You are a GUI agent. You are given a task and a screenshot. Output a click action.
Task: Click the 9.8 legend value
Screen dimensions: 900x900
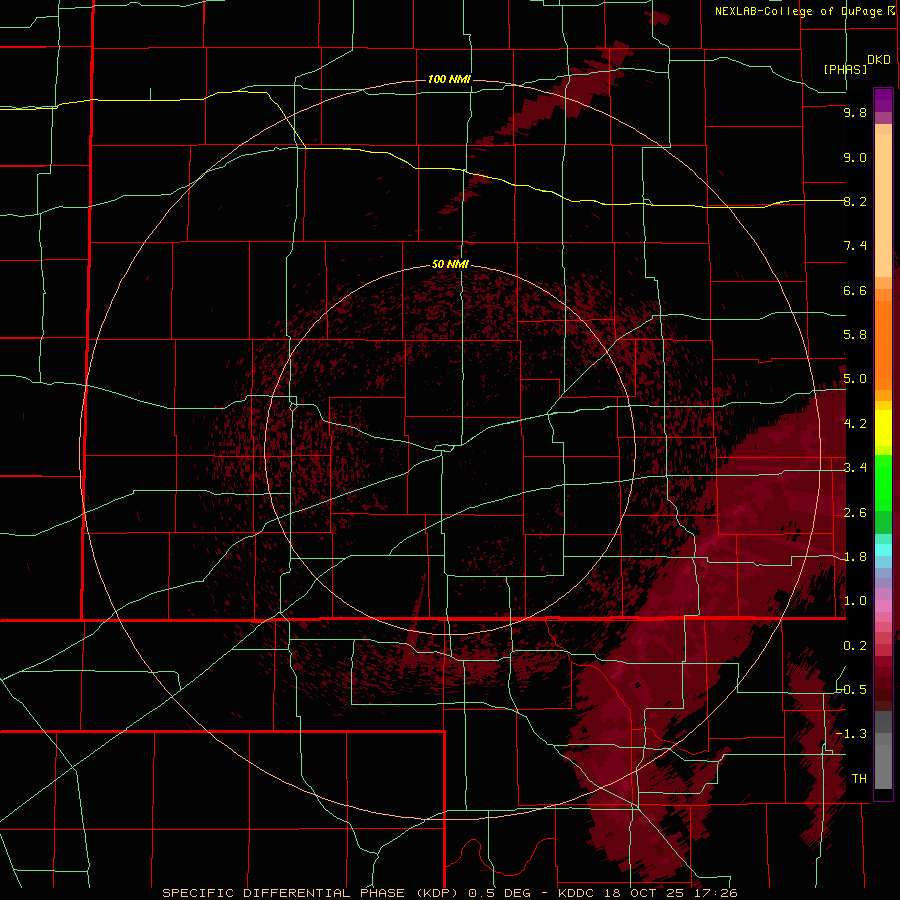coord(855,112)
